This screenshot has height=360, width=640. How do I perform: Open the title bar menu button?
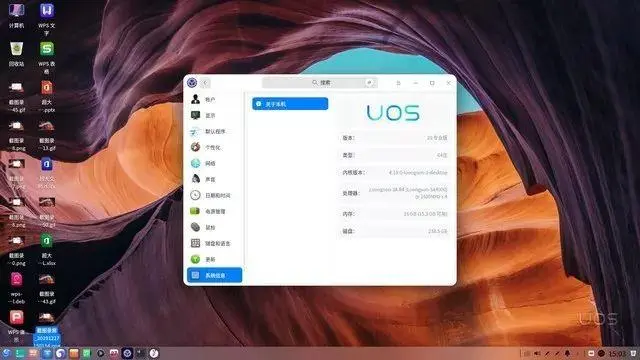tap(398, 83)
